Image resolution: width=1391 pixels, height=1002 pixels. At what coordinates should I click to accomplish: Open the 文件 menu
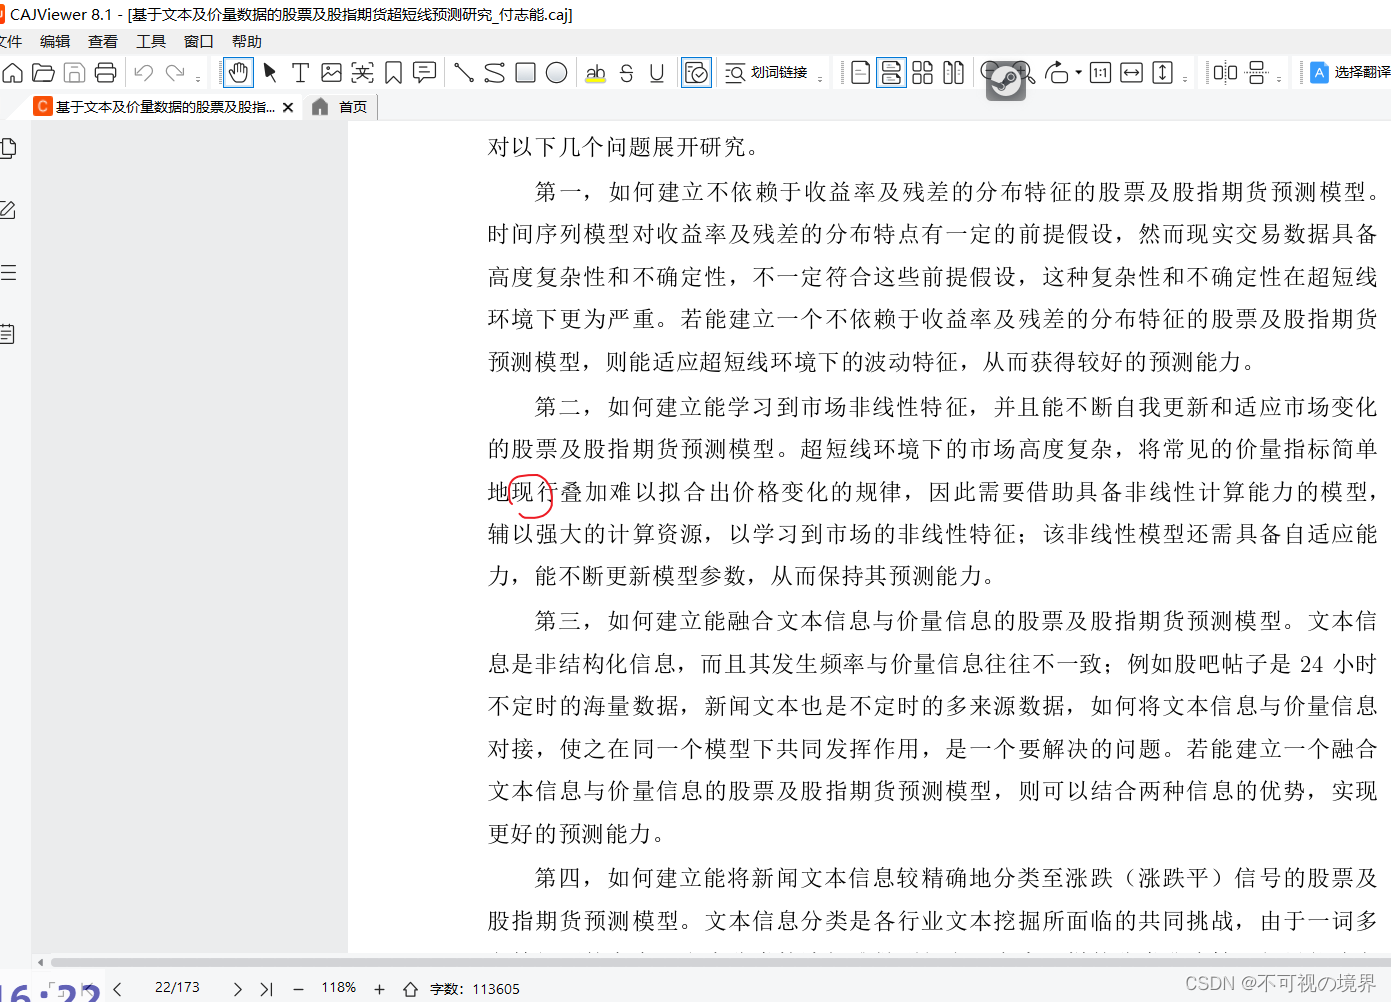[x=10, y=41]
